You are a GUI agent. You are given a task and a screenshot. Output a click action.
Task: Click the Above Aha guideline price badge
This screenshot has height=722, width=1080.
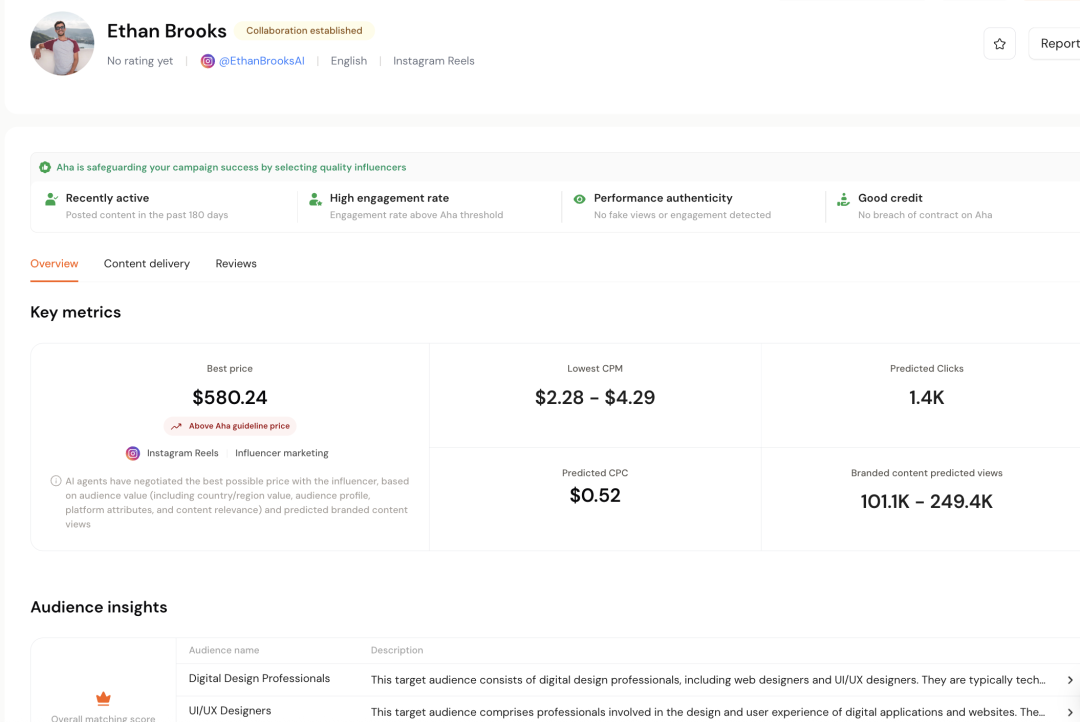coord(230,426)
